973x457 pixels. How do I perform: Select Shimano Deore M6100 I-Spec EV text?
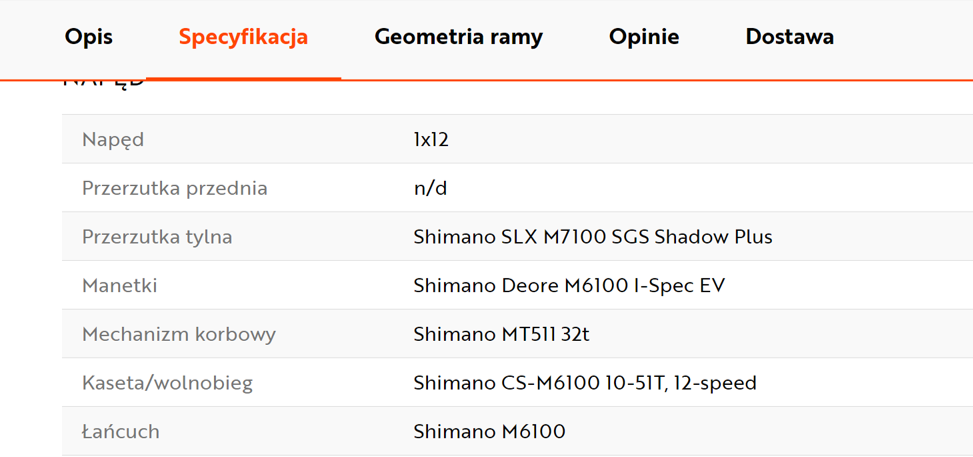(x=569, y=286)
